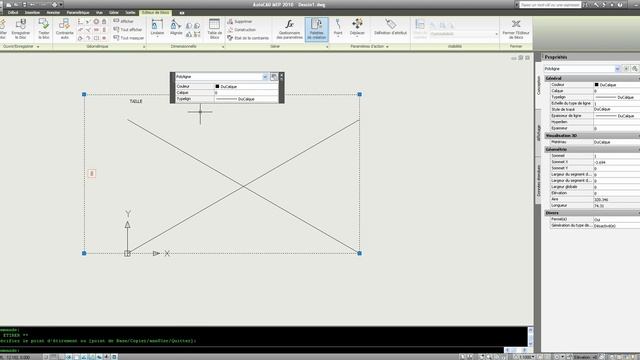This screenshot has height=360, width=640.
Task: Select the bottom-right blue grip of polyline
Action: point(360,253)
